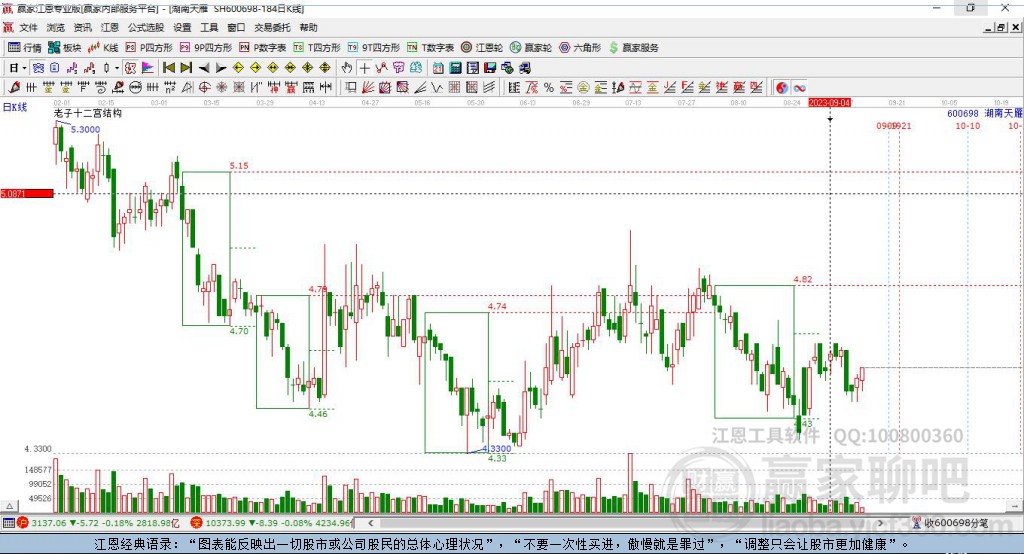Open the 六角形 hexagon tool
Image resolution: width=1024 pixels, height=554 pixels.
pyautogui.click(x=580, y=47)
